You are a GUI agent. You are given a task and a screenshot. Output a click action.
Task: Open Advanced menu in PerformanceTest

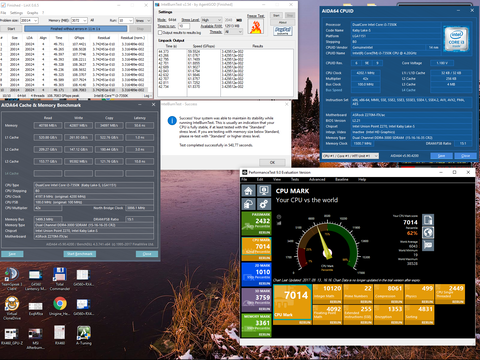[x=317, y=179]
